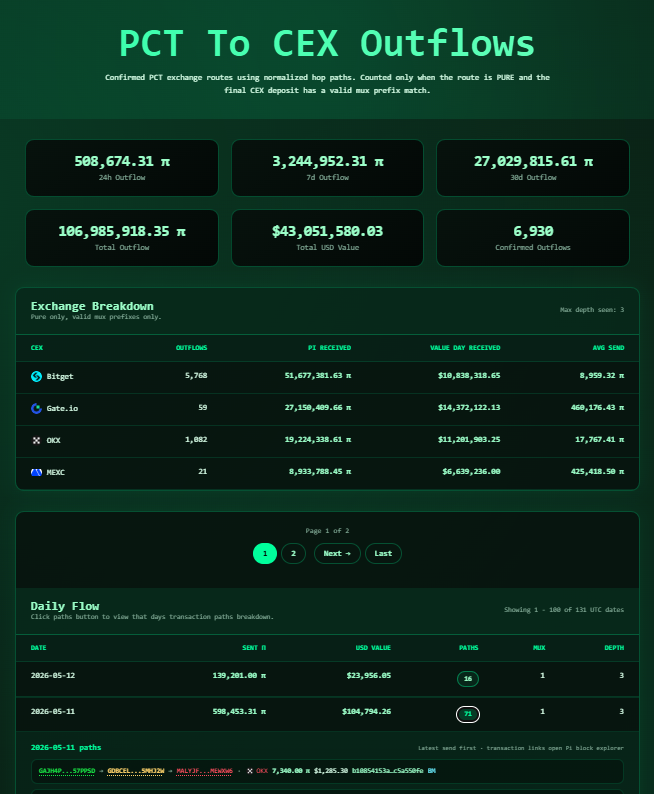
Task: Click USD value $23,956.05
Action: (369, 676)
